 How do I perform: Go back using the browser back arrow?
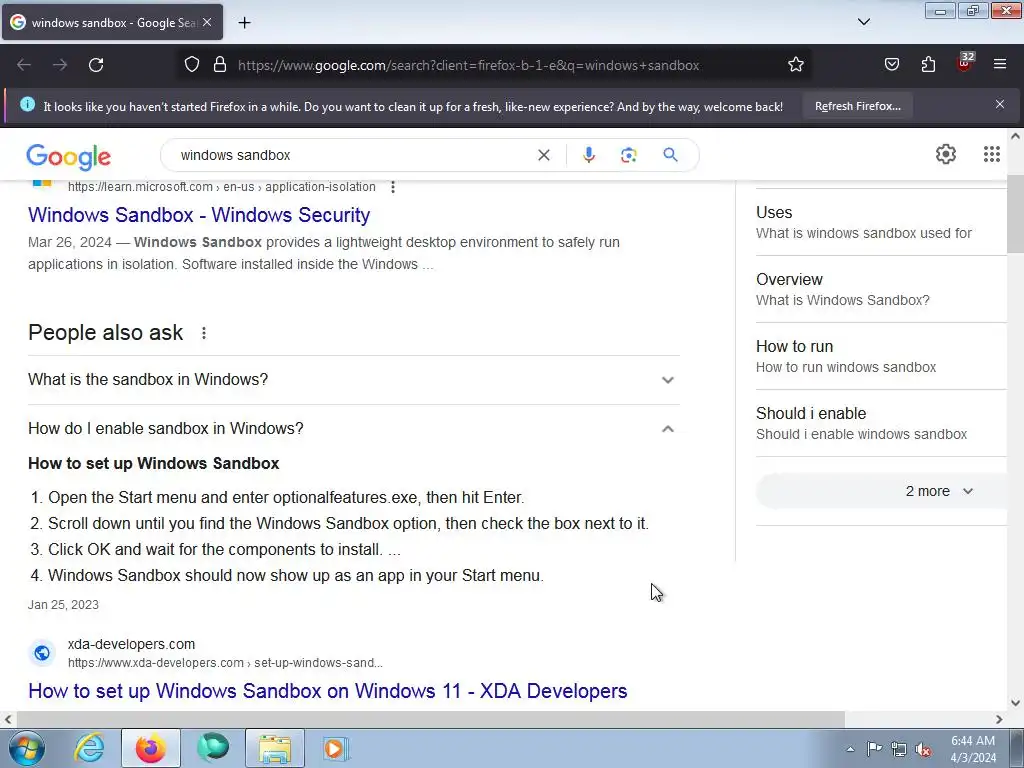point(24,65)
